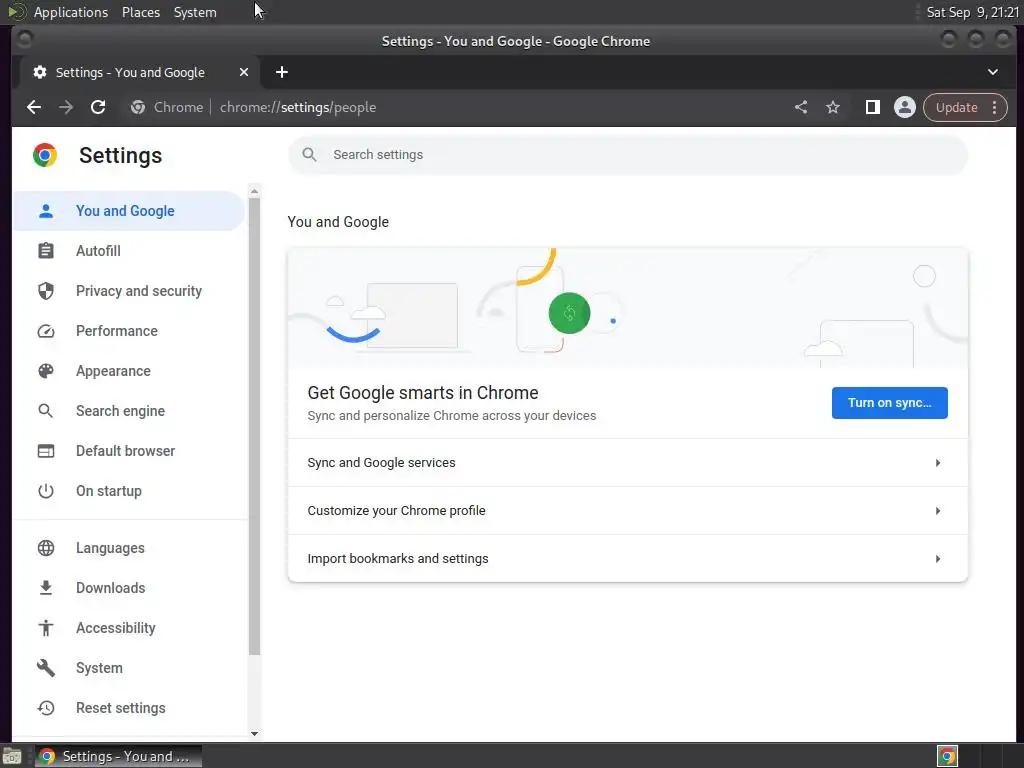
Task: Reload the page with the refresh icon
Action: 98,107
